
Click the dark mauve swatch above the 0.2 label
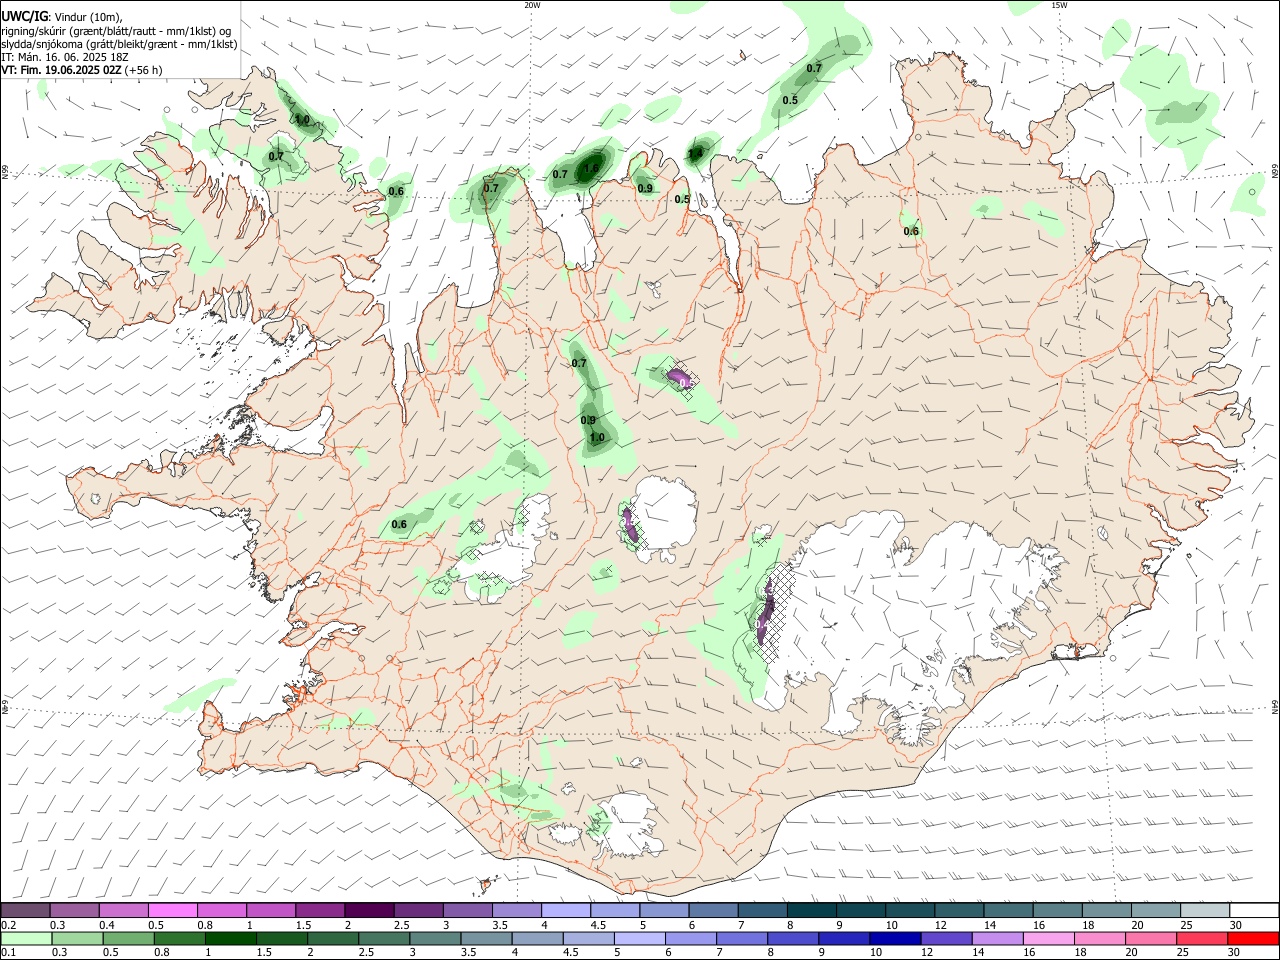[25, 910]
